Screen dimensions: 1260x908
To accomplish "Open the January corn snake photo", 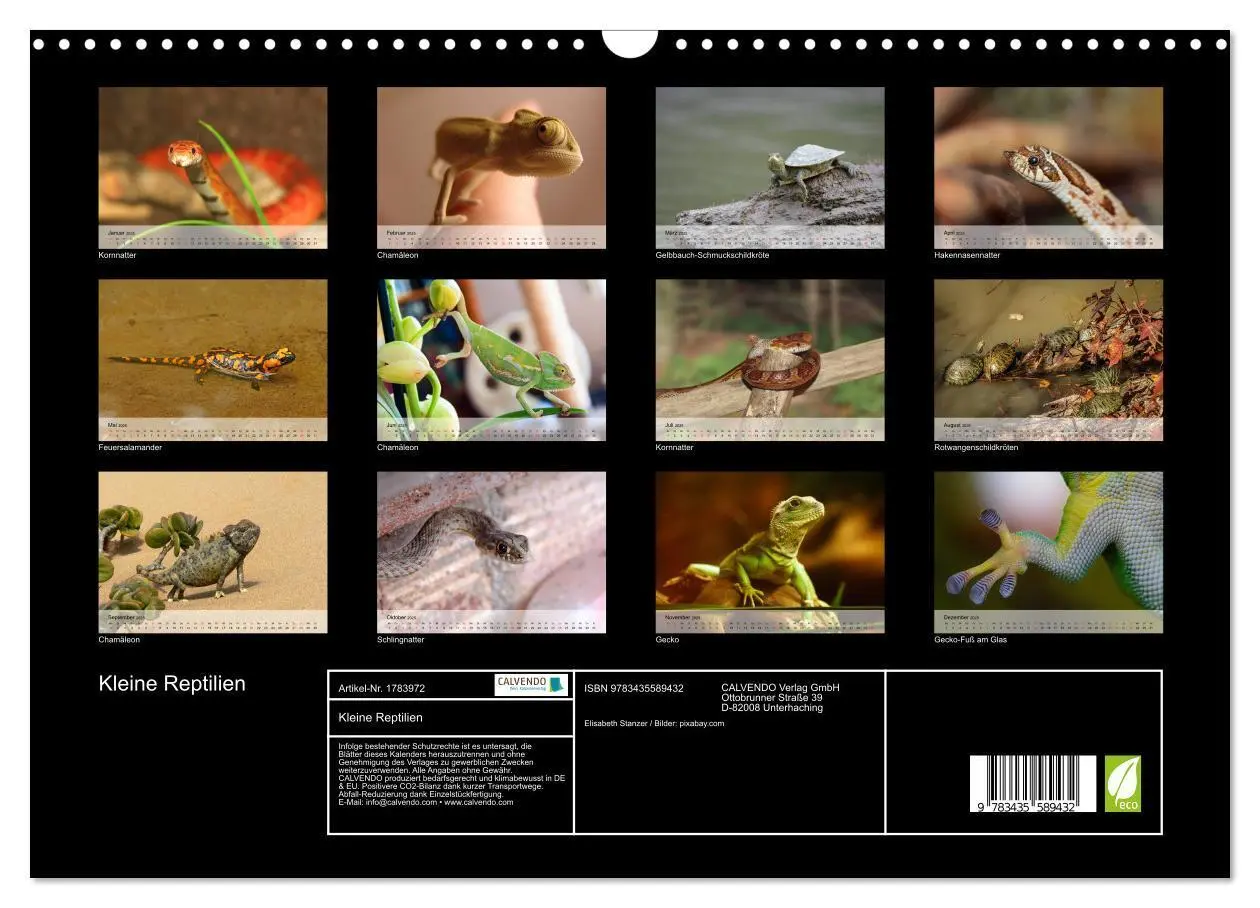I will pyautogui.click(x=213, y=168).
